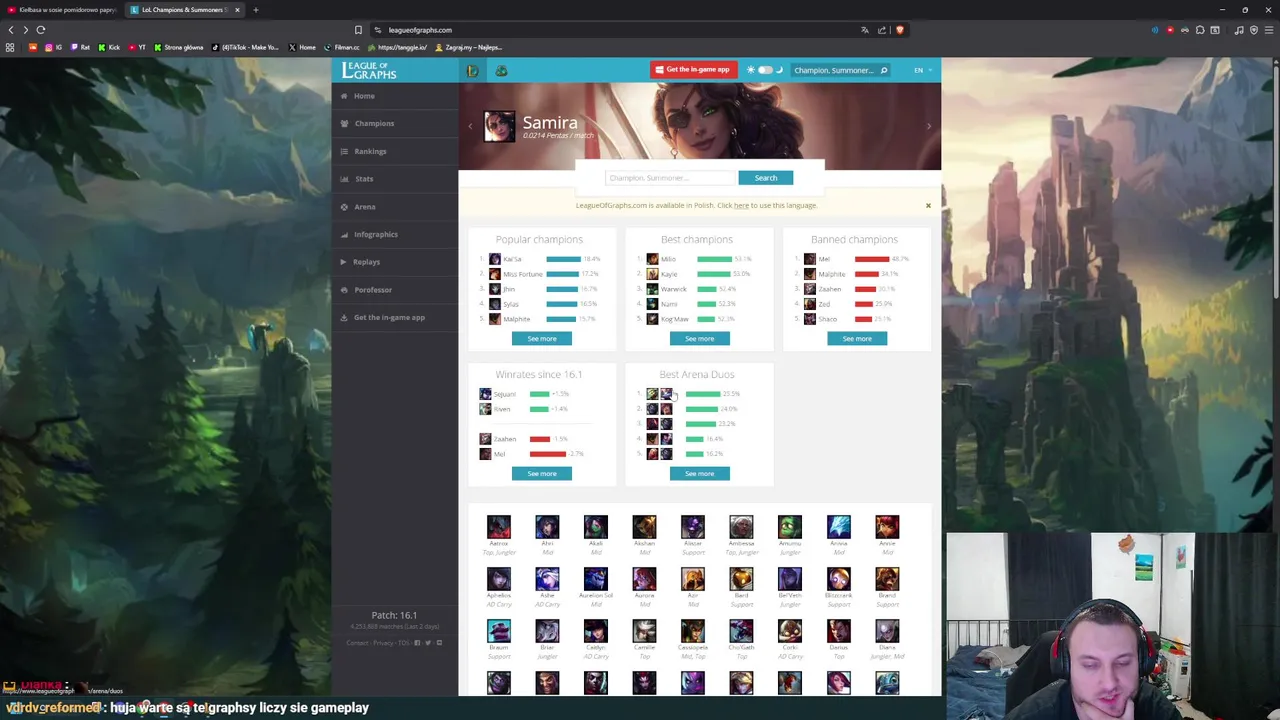See more Winrates since 16.1
Screen dimensions: 1280x720
pyautogui.click(x=542, y=473)
